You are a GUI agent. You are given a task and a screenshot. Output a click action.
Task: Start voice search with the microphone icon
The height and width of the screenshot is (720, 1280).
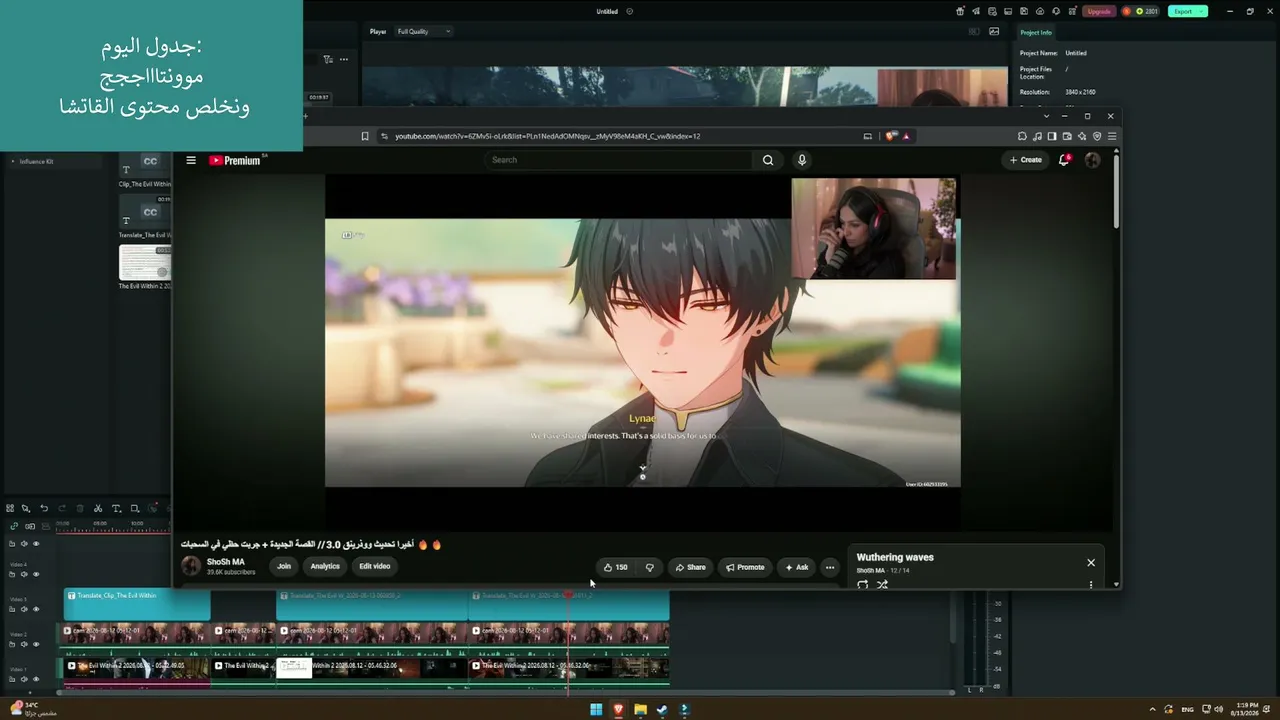coord(801,160)
